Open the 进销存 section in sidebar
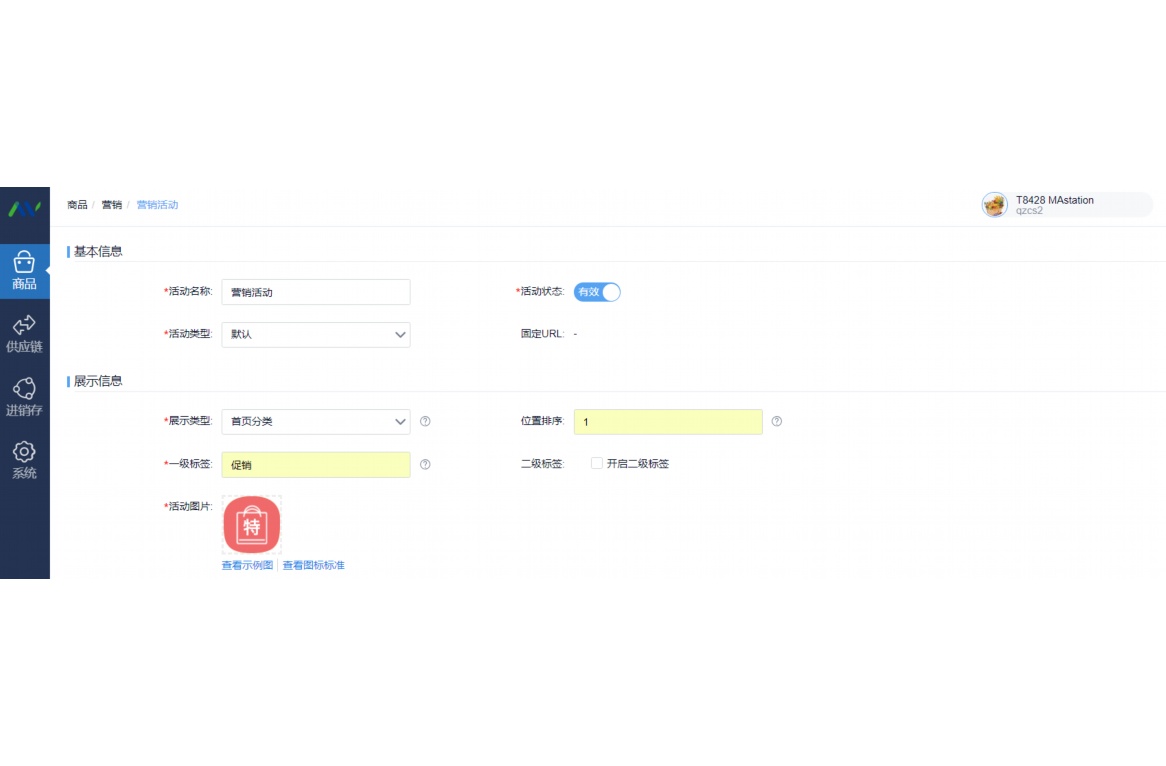The height and width of the screenshot is (766, 1166). (25, 397)
